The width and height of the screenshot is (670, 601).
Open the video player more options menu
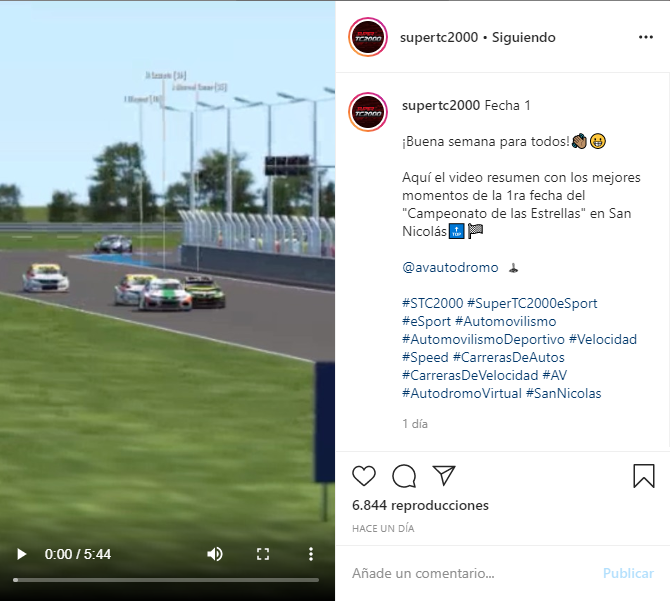click(x=311, y=554)
